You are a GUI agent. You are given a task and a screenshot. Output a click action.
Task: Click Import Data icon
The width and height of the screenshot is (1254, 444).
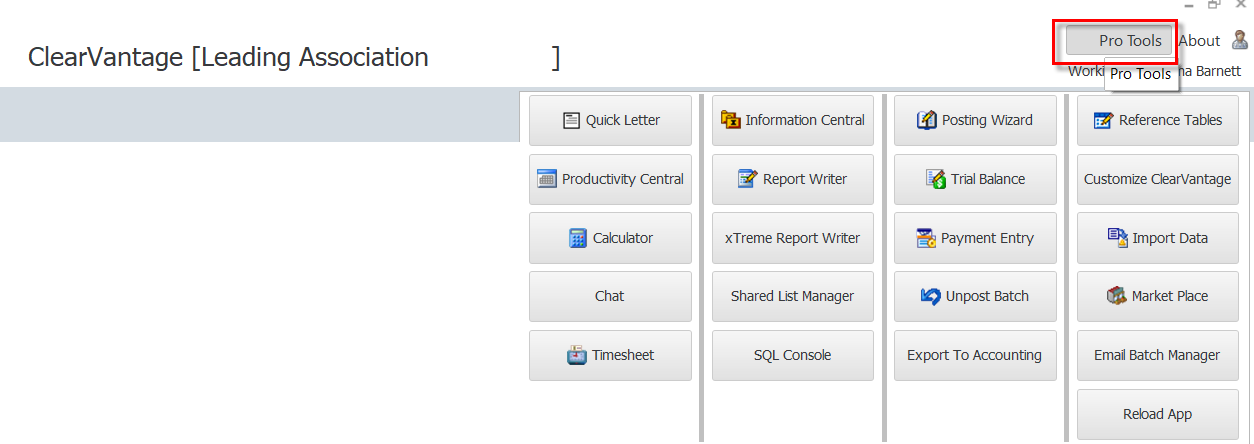(x=1117, y=238)
